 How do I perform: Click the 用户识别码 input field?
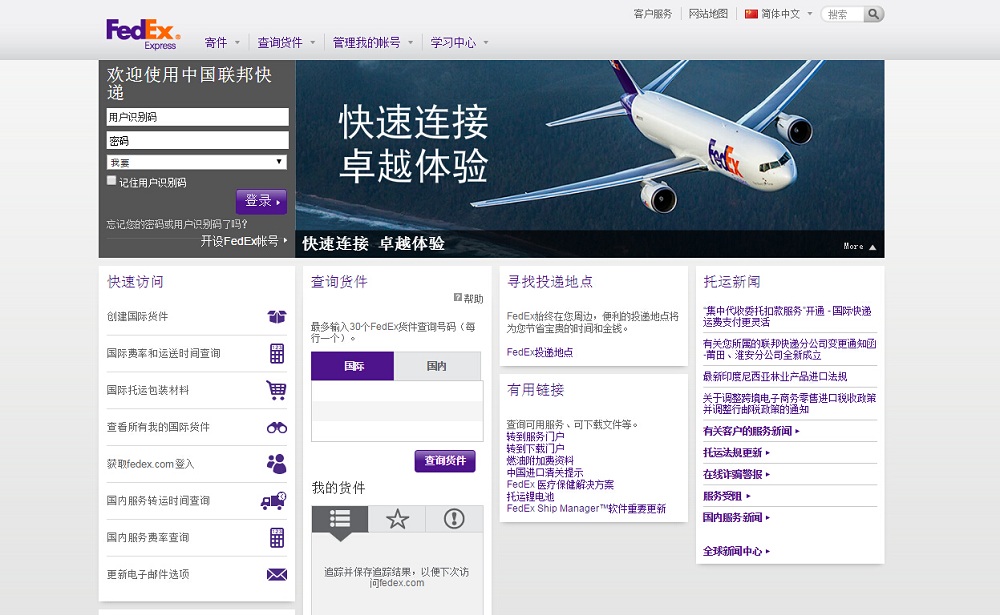tap(197, 117)
